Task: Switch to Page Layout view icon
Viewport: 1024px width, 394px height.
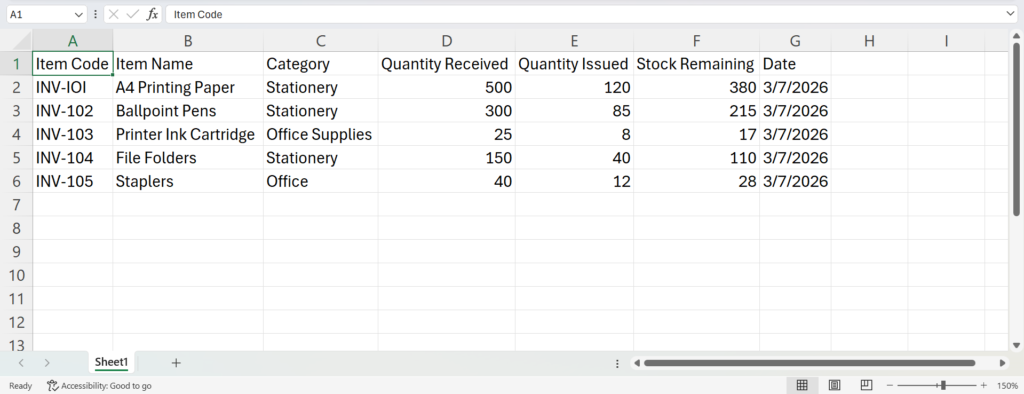Action: pyautogui.click(x=834, y=386)
